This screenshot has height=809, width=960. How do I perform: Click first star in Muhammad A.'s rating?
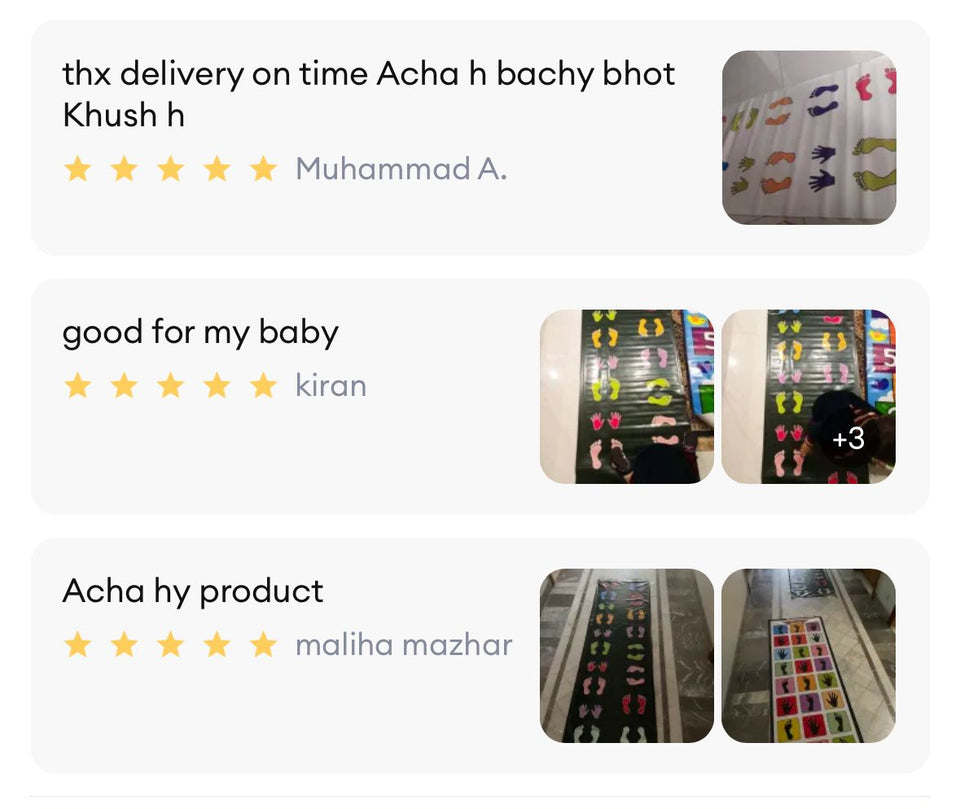(x=77, y=169)
